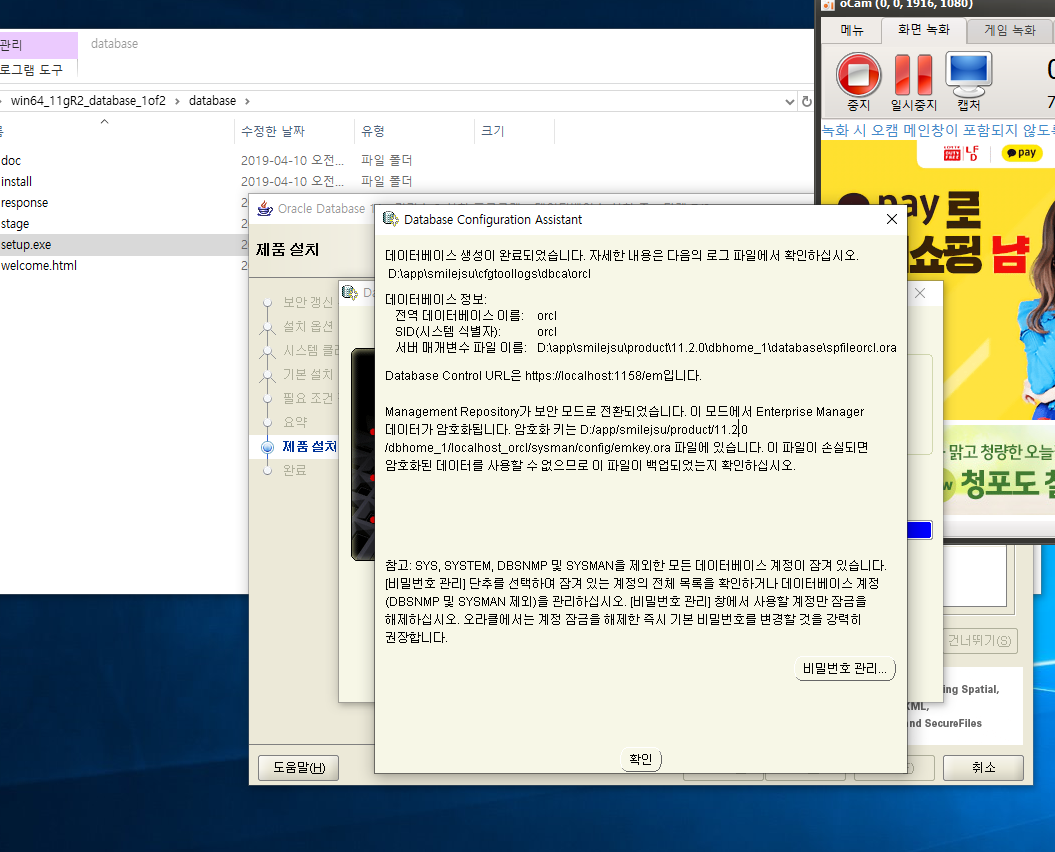Click the disabled 건너뛰기(S) button
This screenshot has height=852, width=1055.
(979, 641)
